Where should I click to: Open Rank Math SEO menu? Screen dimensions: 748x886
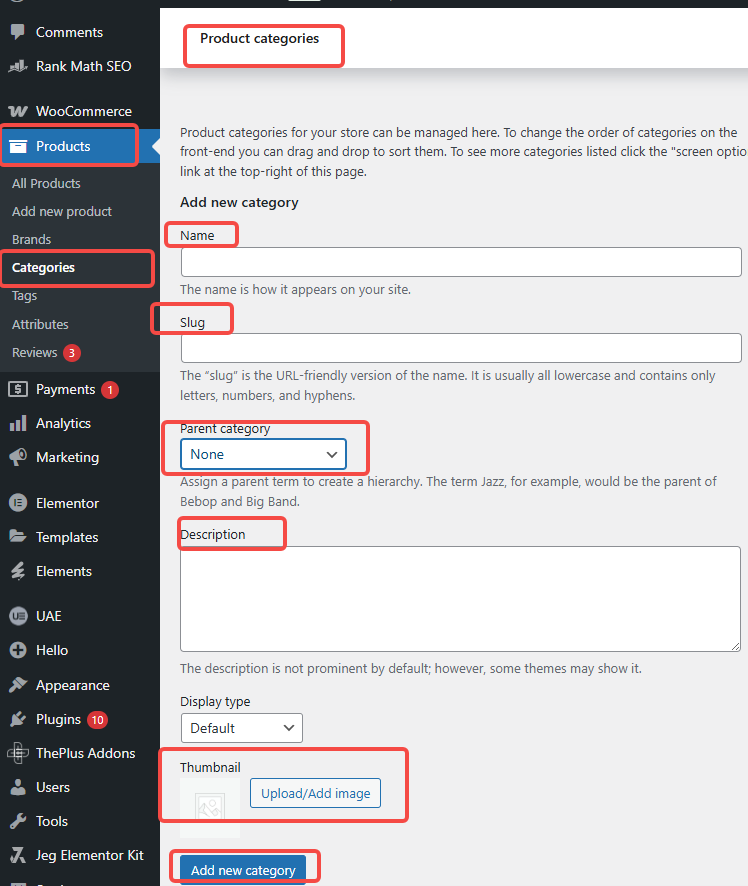coord(84,66)
